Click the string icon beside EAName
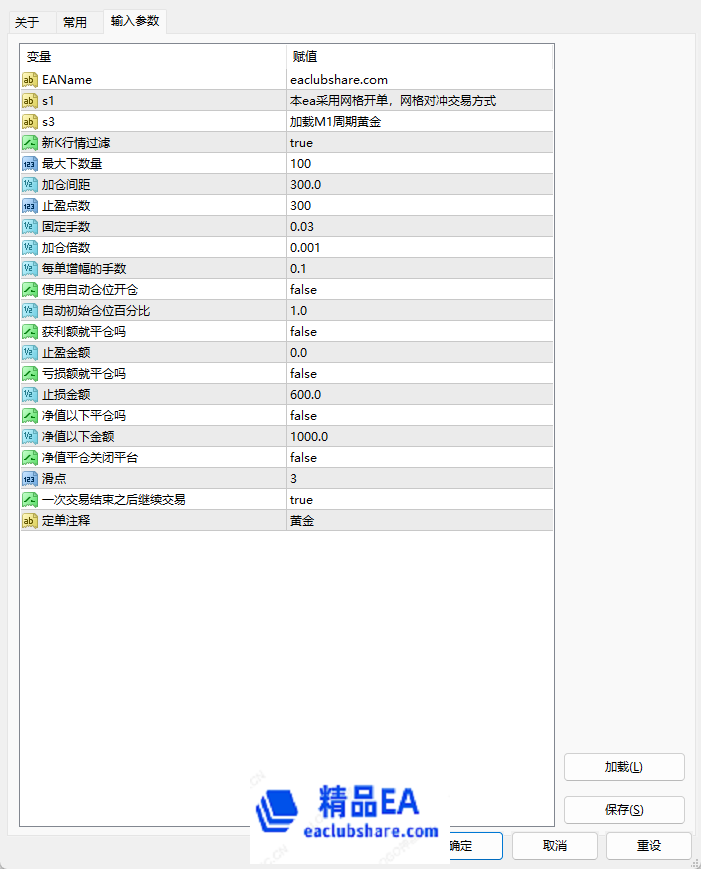 (x=29, y=80)
